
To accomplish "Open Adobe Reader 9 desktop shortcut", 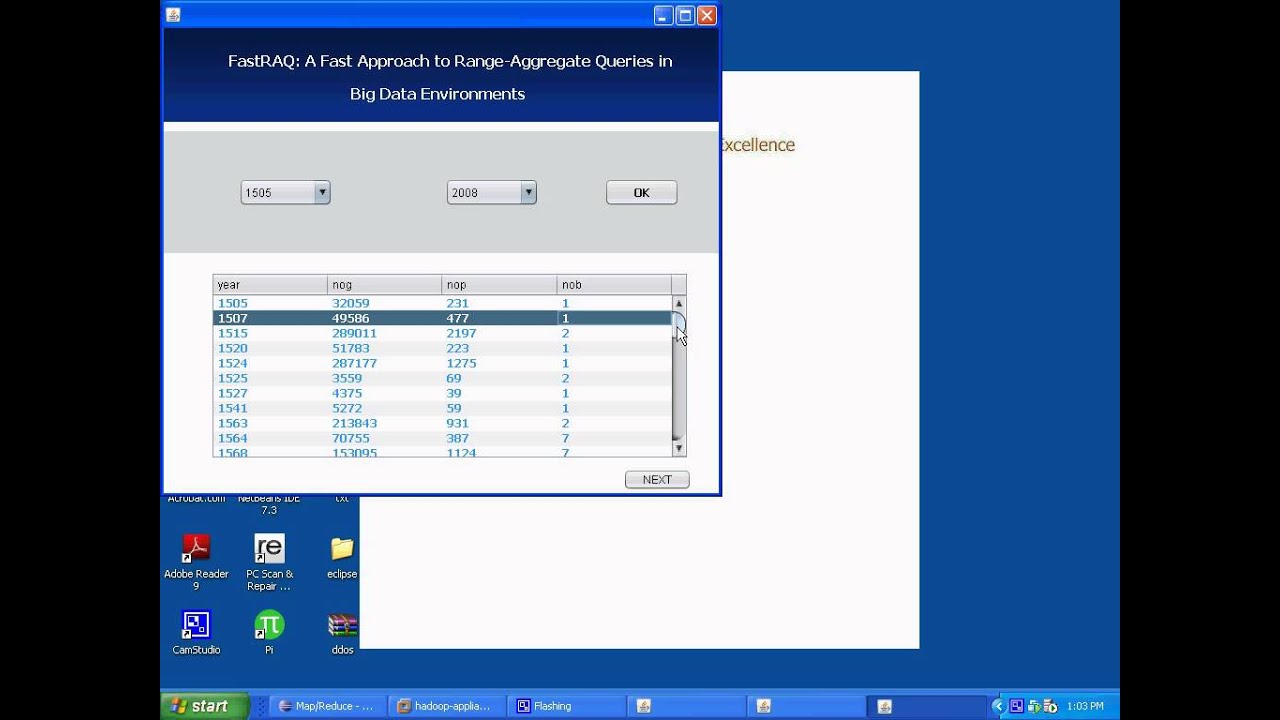I will 196,562.
